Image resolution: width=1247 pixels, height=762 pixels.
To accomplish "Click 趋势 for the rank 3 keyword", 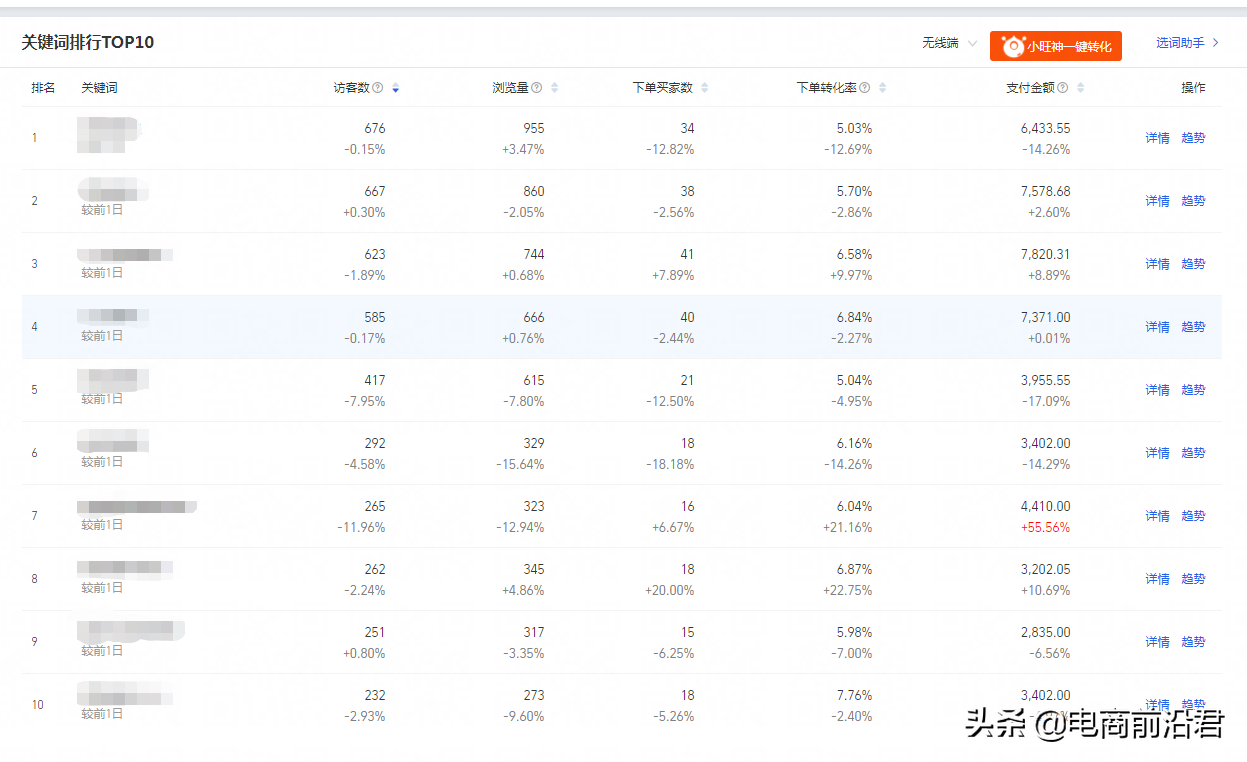I will tap(1193, 263).
